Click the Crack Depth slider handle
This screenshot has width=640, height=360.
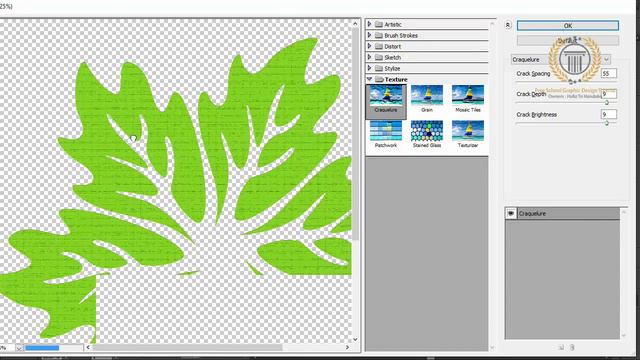coord(607,103)
